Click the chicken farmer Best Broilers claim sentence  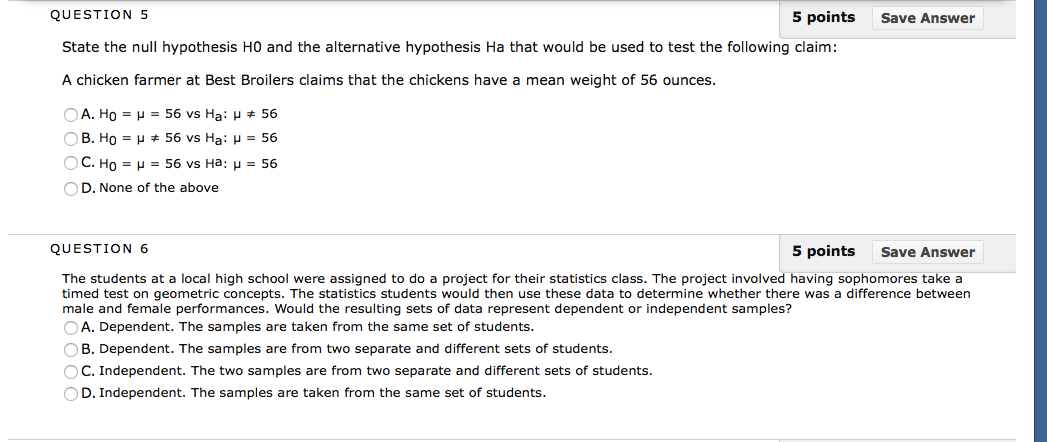(389, 81)
